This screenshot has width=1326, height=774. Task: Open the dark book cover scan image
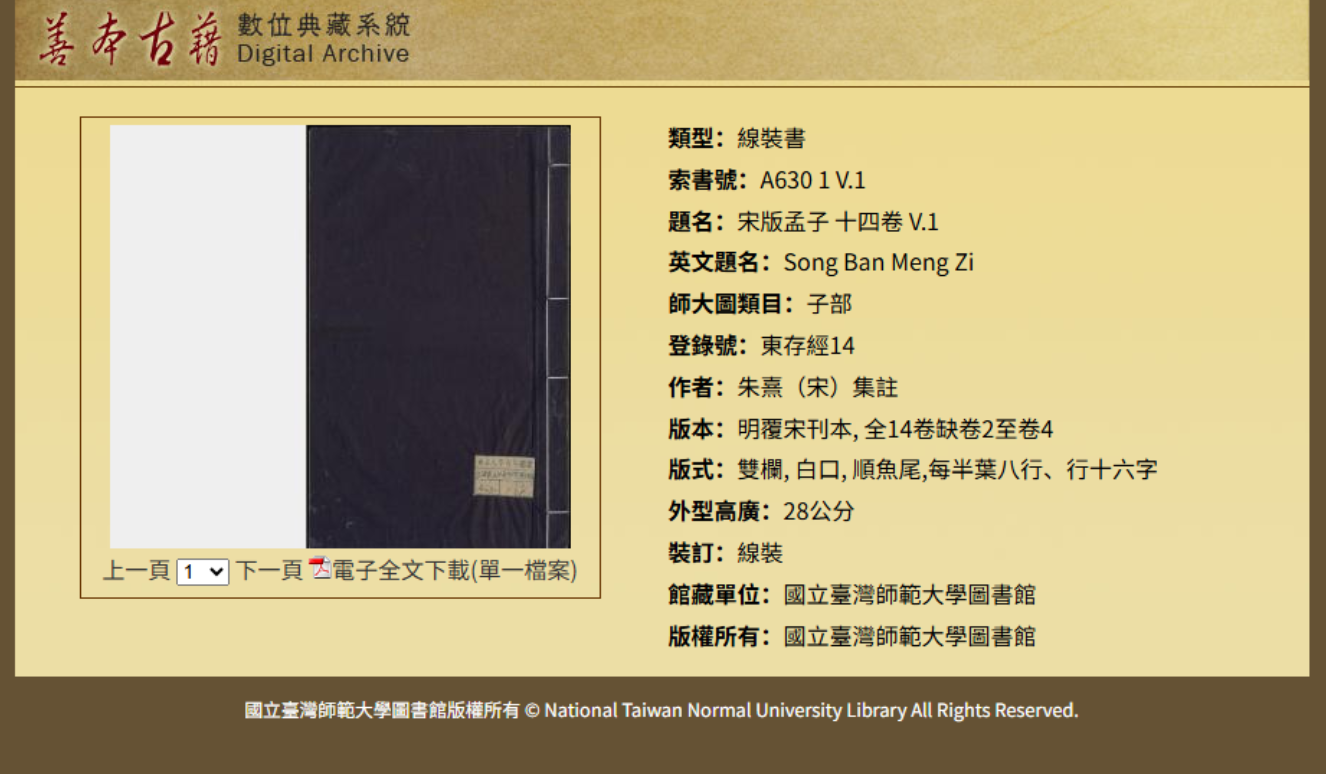tap(438, 337)
